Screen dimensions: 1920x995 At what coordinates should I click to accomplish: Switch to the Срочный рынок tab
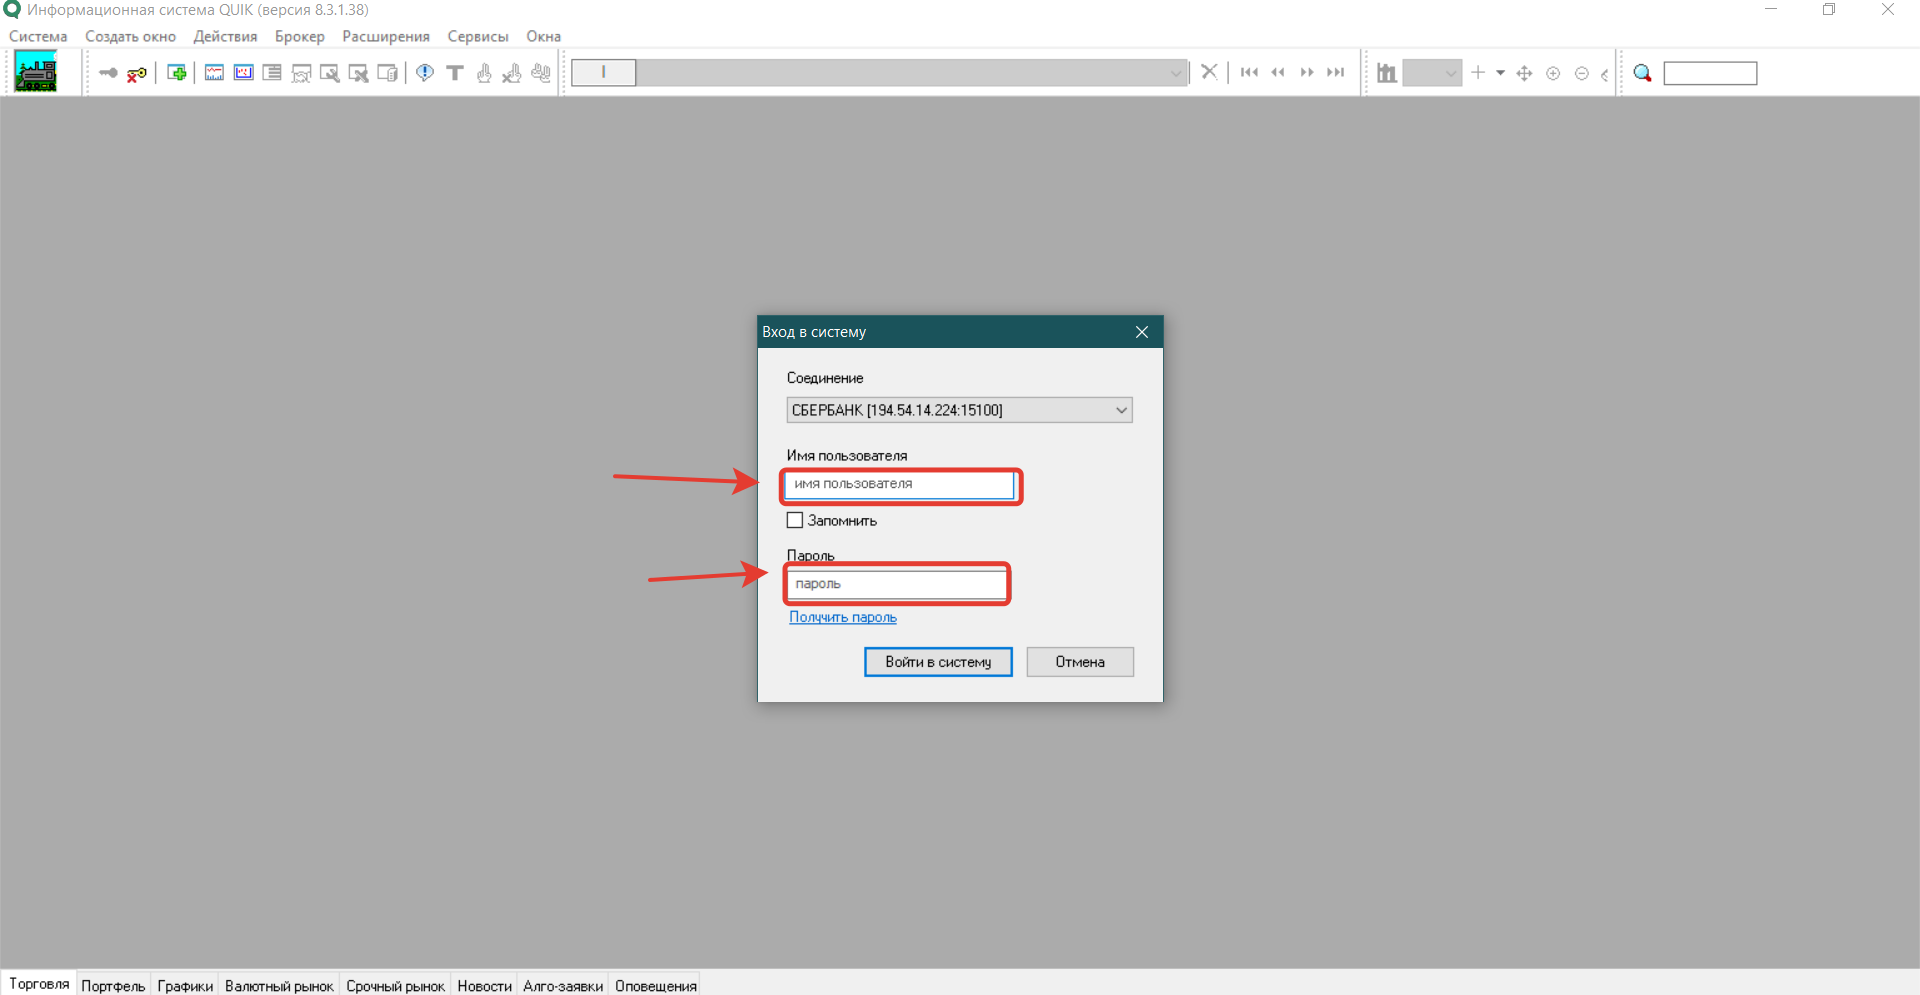click(x=395, y=986)
